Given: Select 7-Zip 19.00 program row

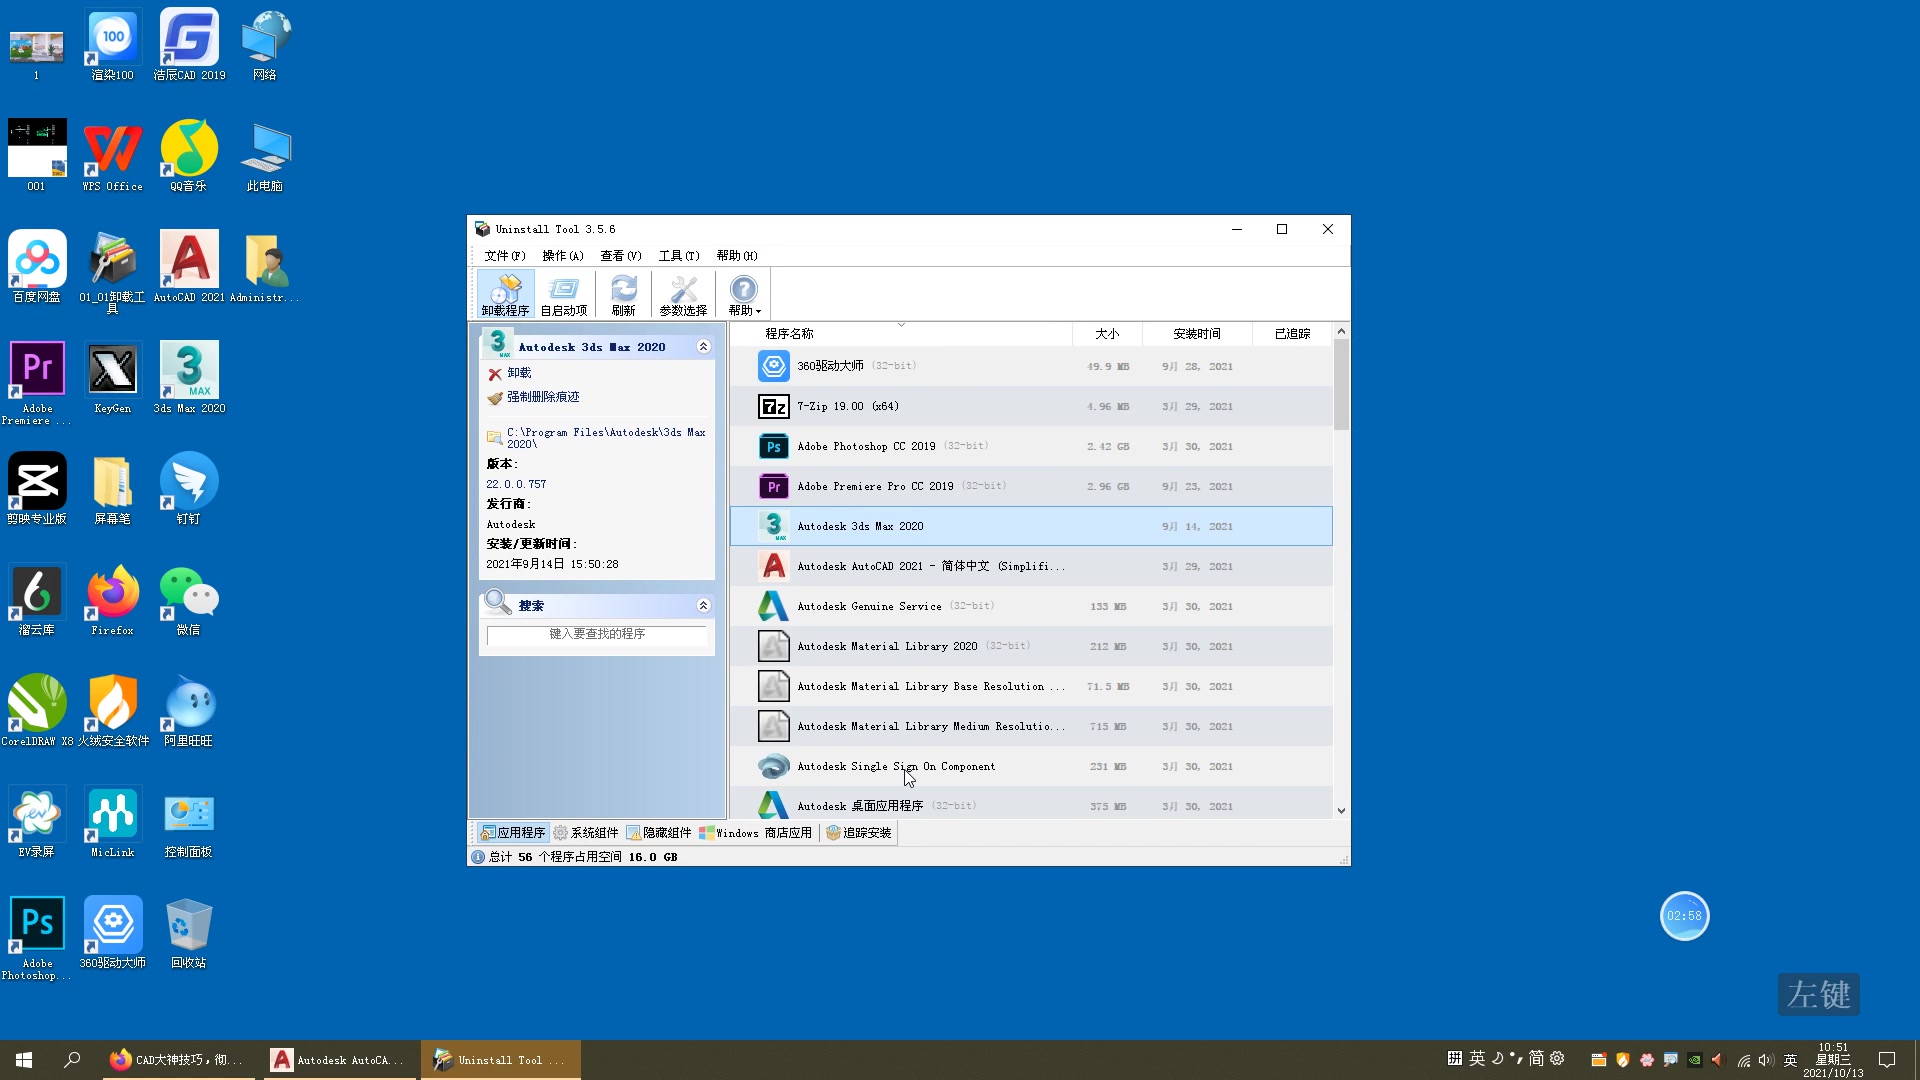Looking at the screenshot, I should click(x=847, y=406).
